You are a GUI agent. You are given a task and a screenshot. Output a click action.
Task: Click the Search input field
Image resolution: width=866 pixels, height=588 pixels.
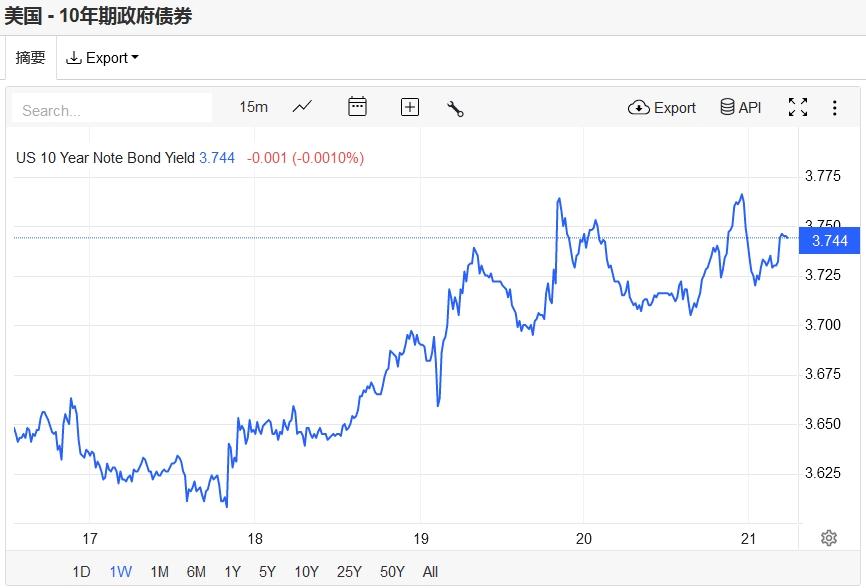(112, 109)
